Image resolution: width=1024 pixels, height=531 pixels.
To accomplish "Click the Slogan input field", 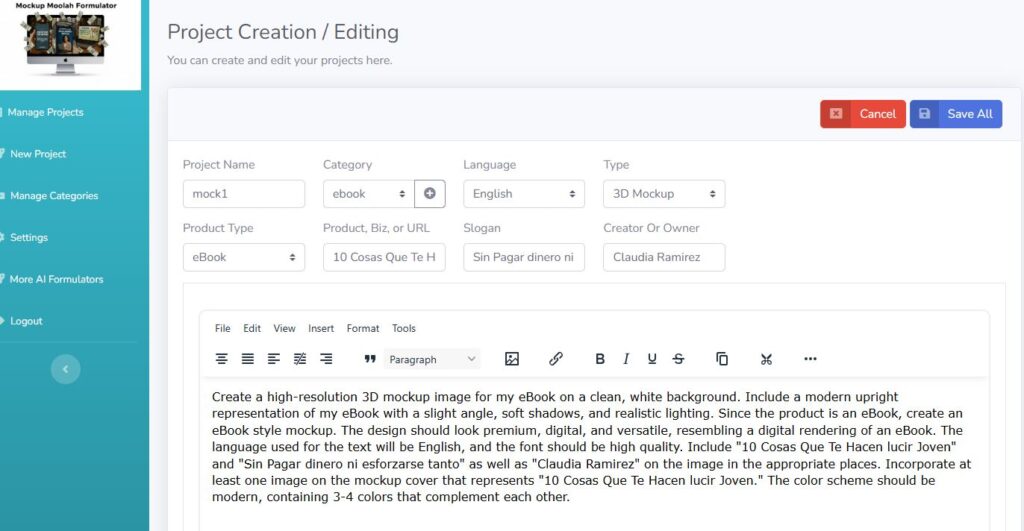I will tap(524, 257).
